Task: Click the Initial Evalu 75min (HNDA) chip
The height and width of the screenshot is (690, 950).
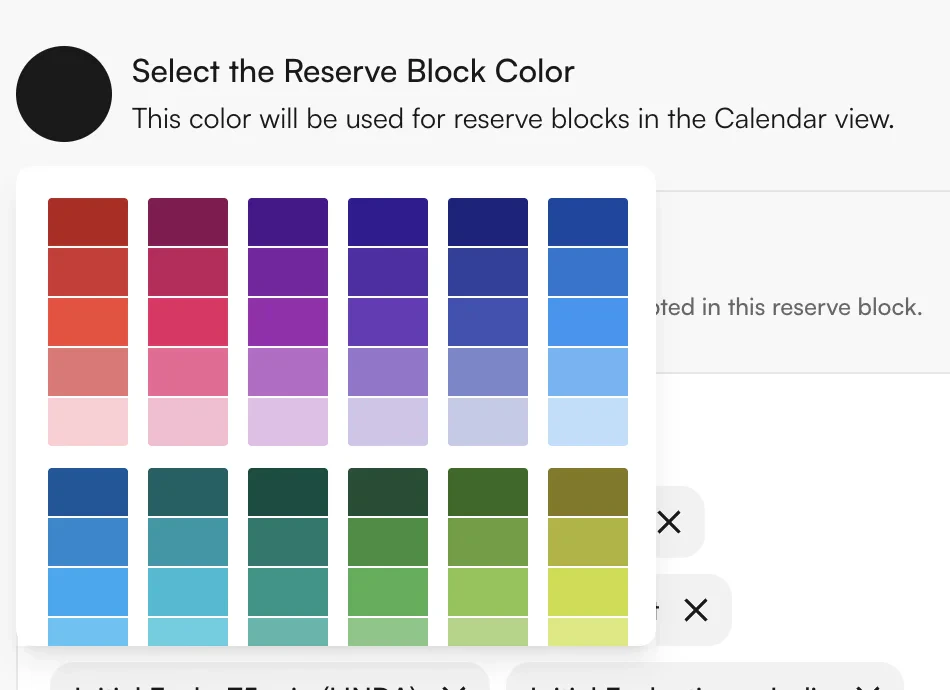Action: pos(250,682)
